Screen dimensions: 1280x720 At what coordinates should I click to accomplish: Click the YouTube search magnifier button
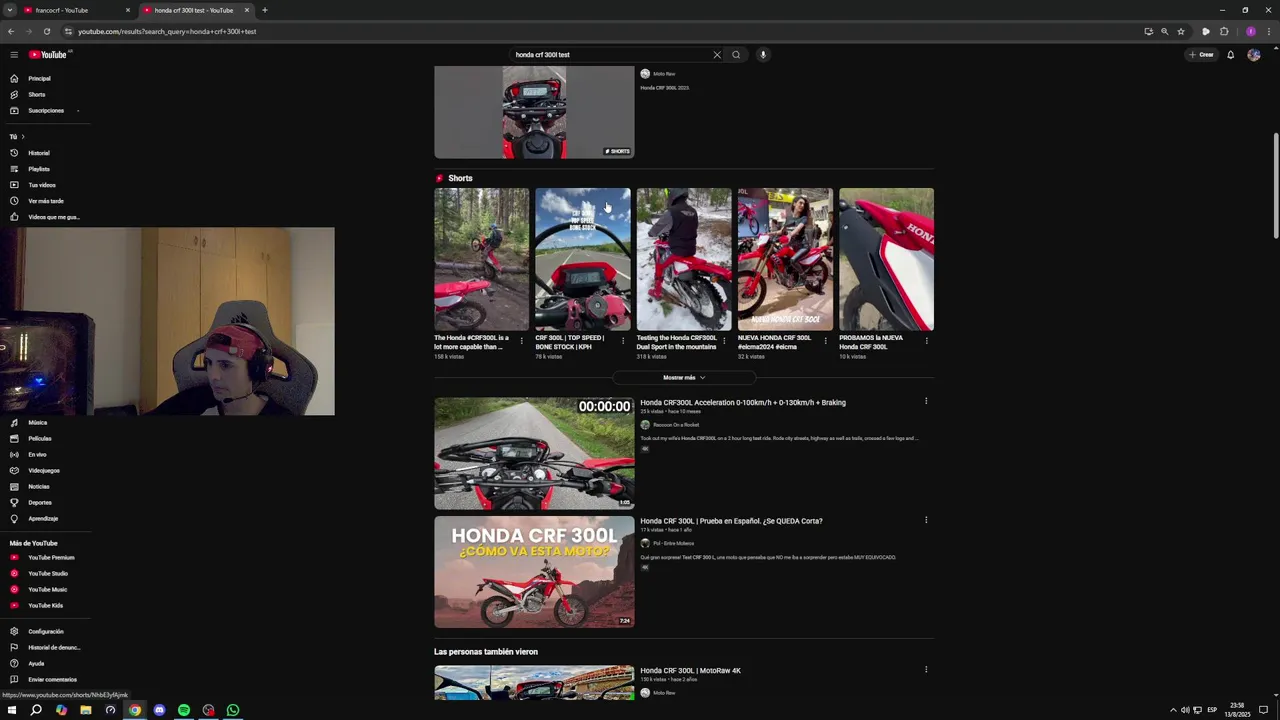coord(736,55)
